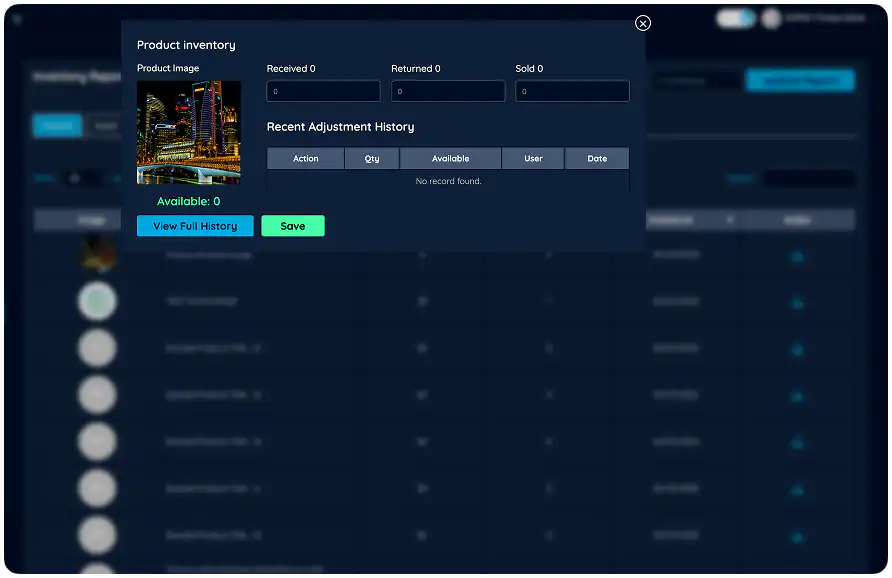Dismiss the Product inventory dialog with the X
The width and height of the screenshot is (892, 578).
point(642,22)
